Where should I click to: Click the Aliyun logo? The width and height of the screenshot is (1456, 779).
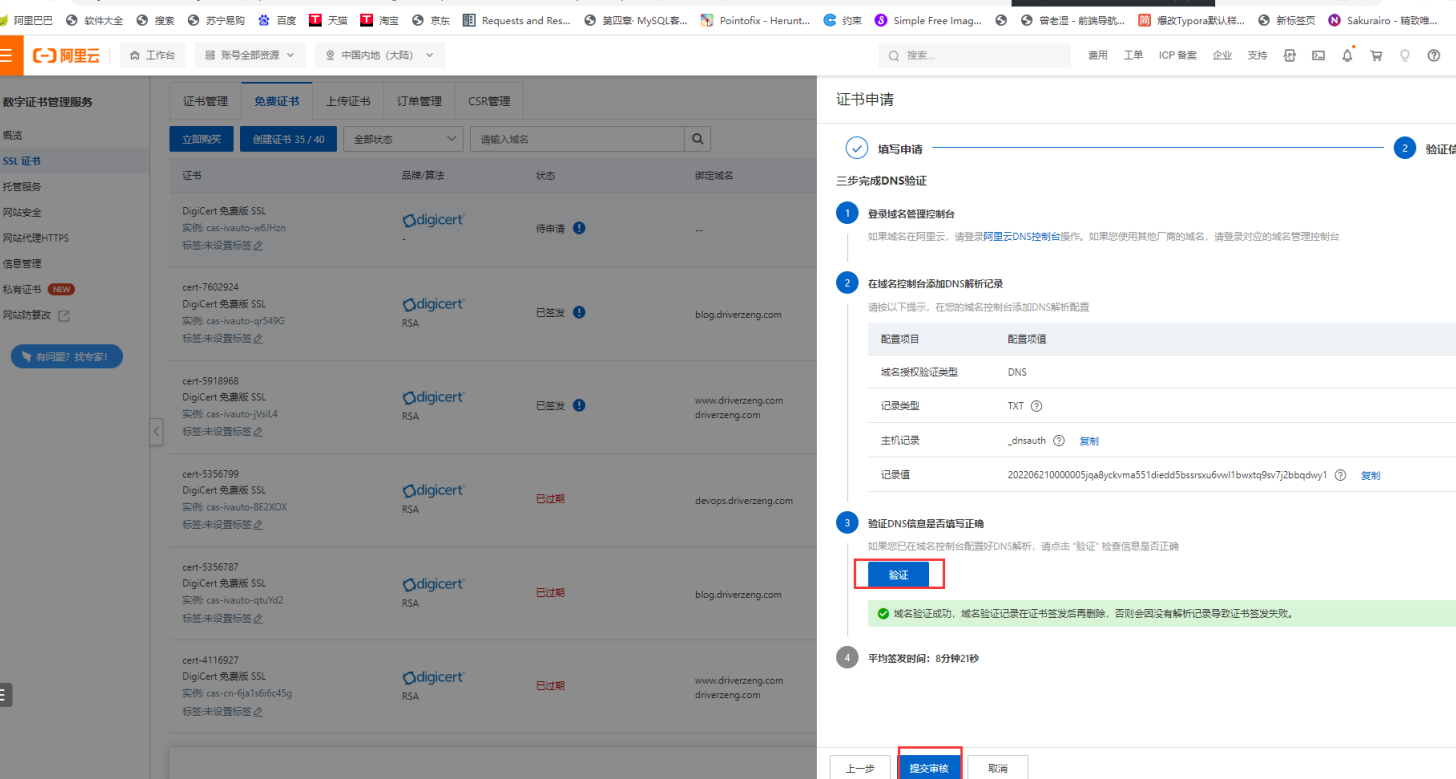(x=65, y=56)
